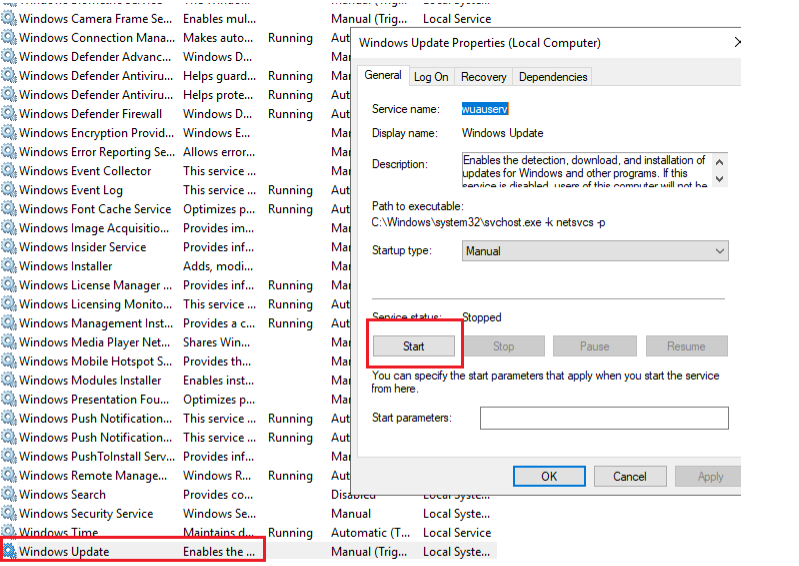Click the Windows Mobile Hotspot service gear icon
This screenshot has height=566, width=799.
click(x=9, y=361)
